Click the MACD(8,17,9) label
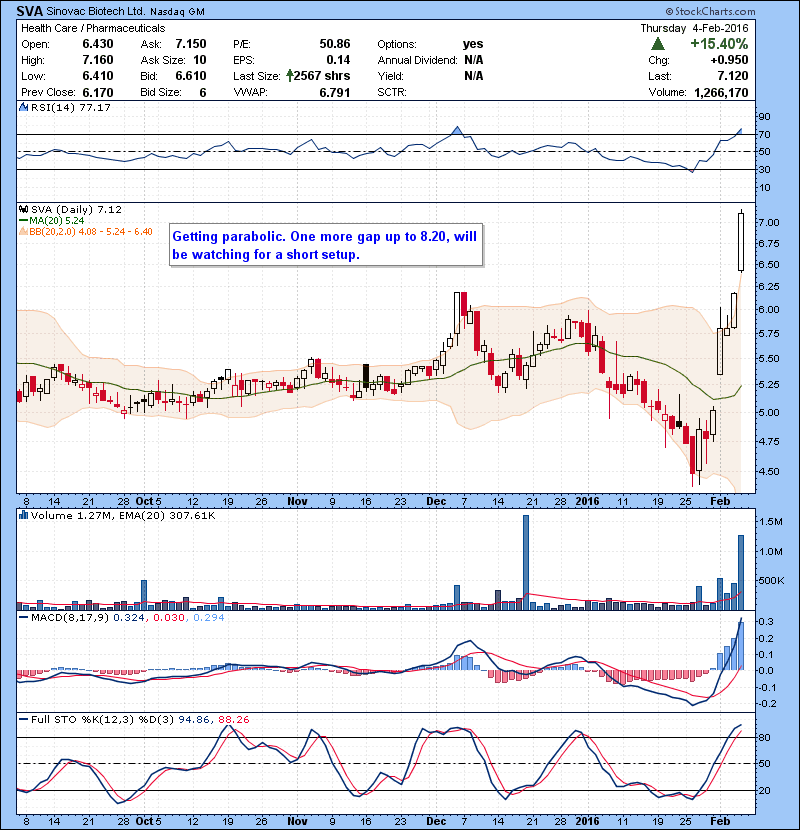Image resolution: width=800 pixels, height=830 pixels. [x=71, y=617]
